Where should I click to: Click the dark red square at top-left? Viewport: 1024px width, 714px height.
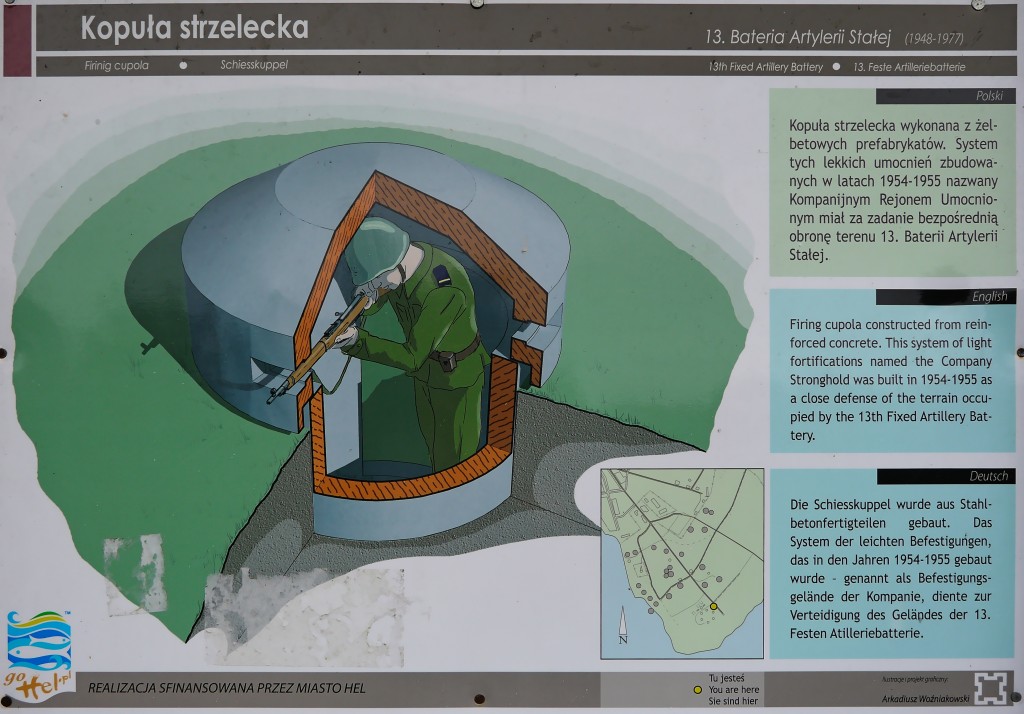tap(17, 40)
